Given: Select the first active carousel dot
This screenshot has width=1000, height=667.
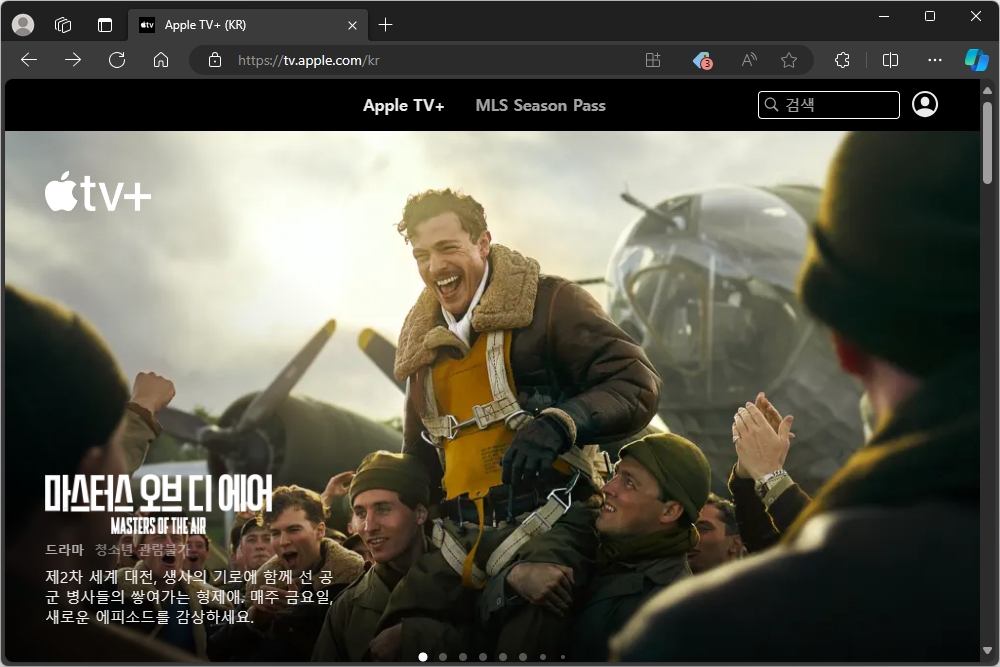Looking at the screenshot, I should (423, 657).
